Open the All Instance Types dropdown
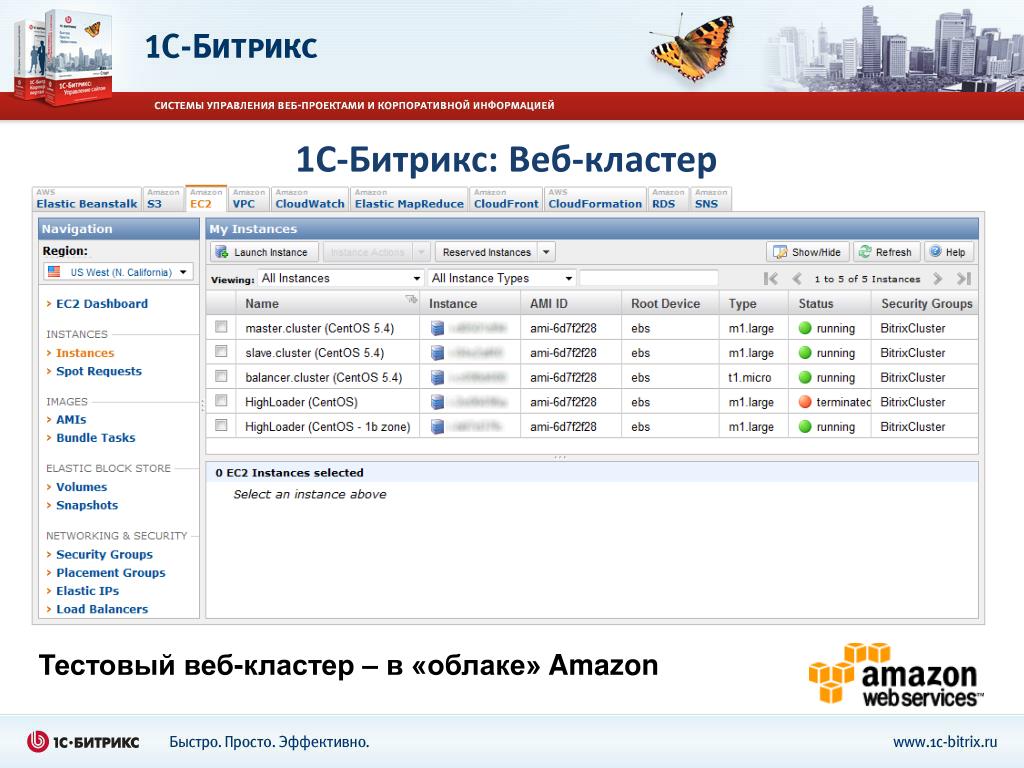The image size is (1024, 768). [x=502, y=278]
